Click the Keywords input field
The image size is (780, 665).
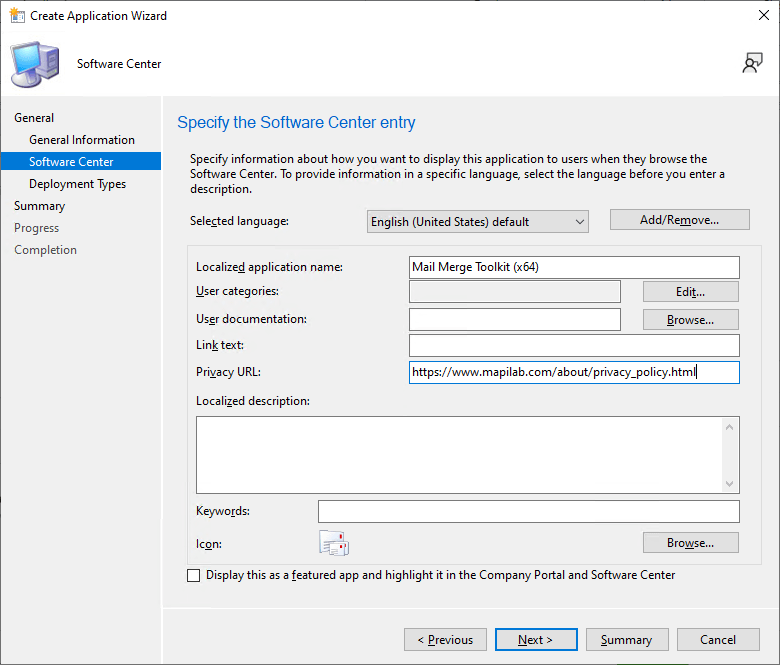[529, 511]
